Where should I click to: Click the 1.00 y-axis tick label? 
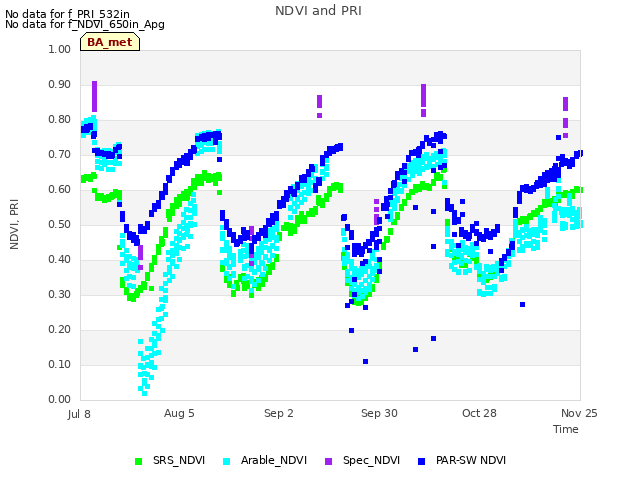click(60, 49)
